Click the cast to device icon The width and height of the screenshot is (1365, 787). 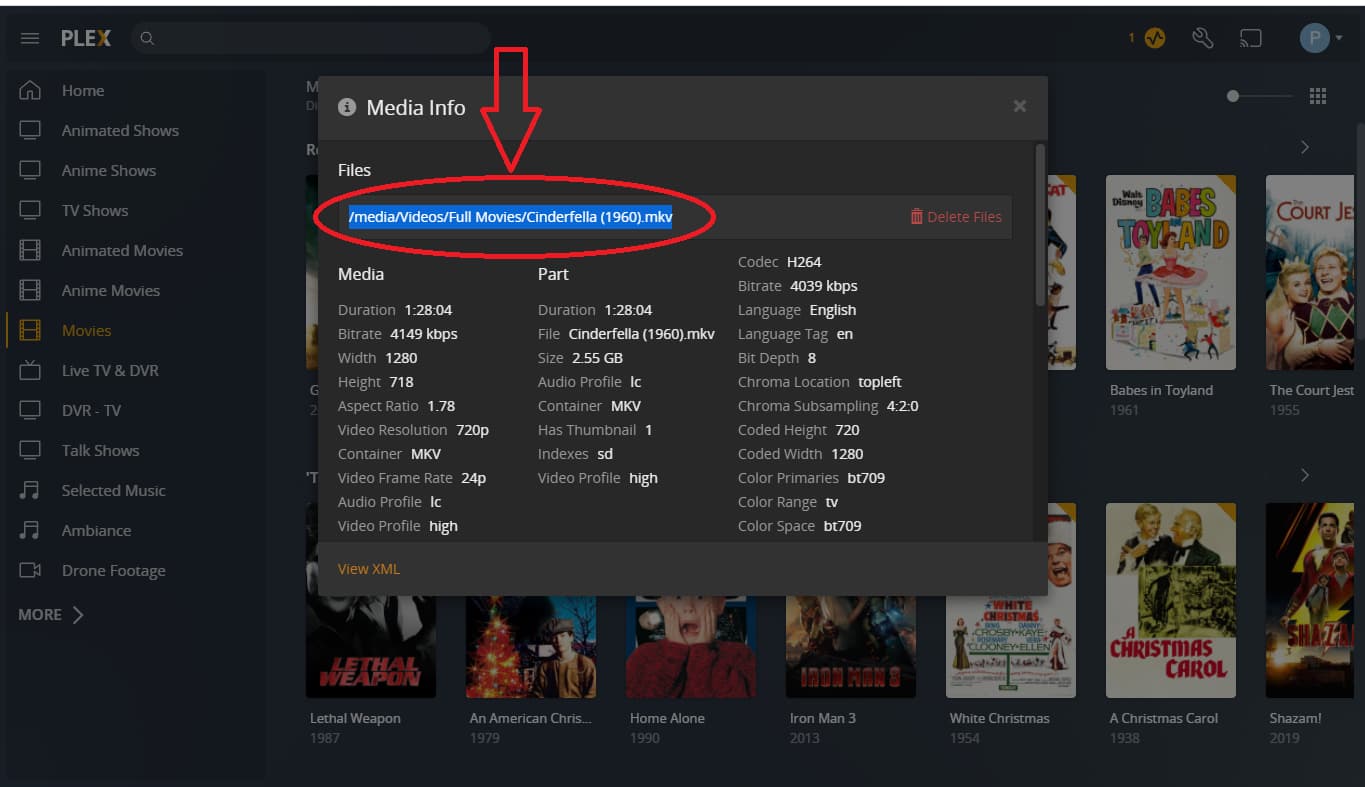pyautogui.click(x=1251, y=39)
